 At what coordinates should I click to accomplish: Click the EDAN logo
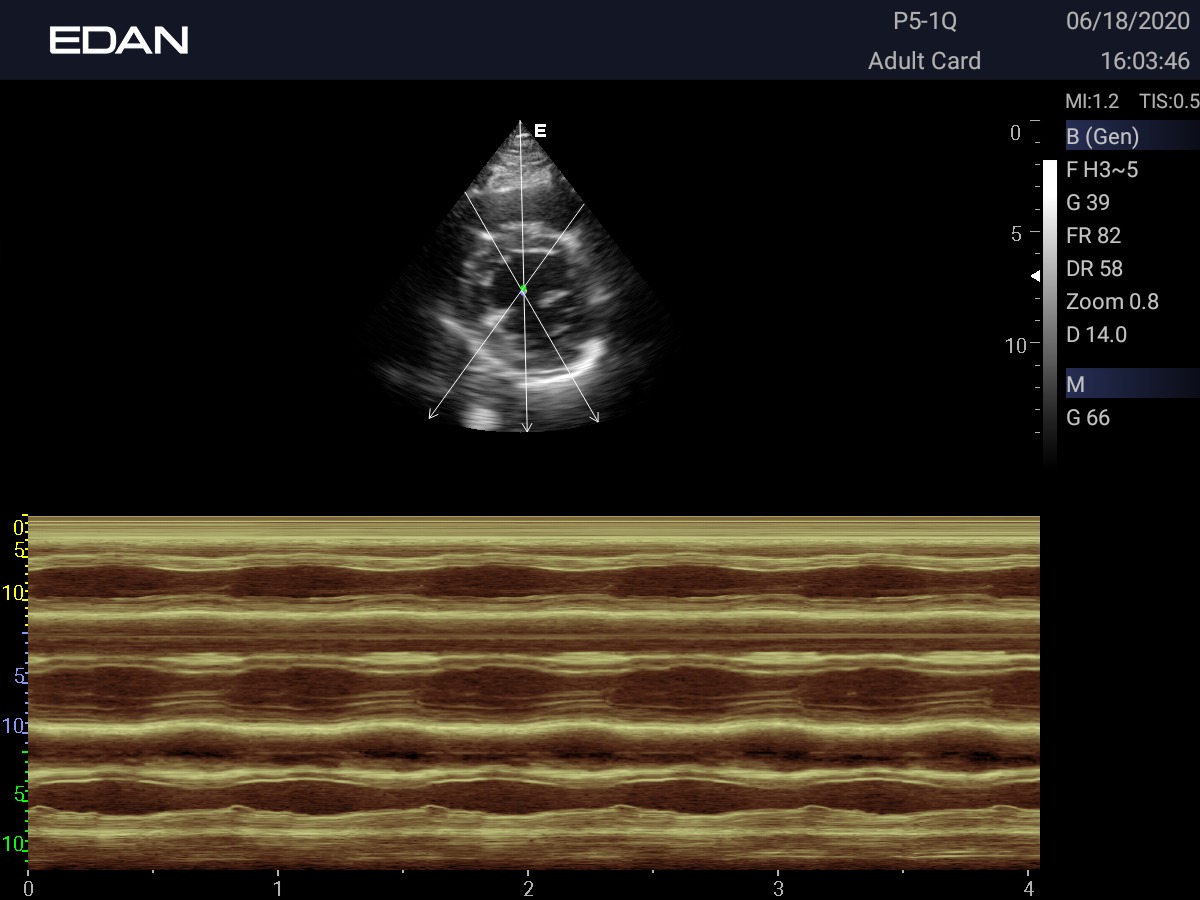tap(118, 40)
